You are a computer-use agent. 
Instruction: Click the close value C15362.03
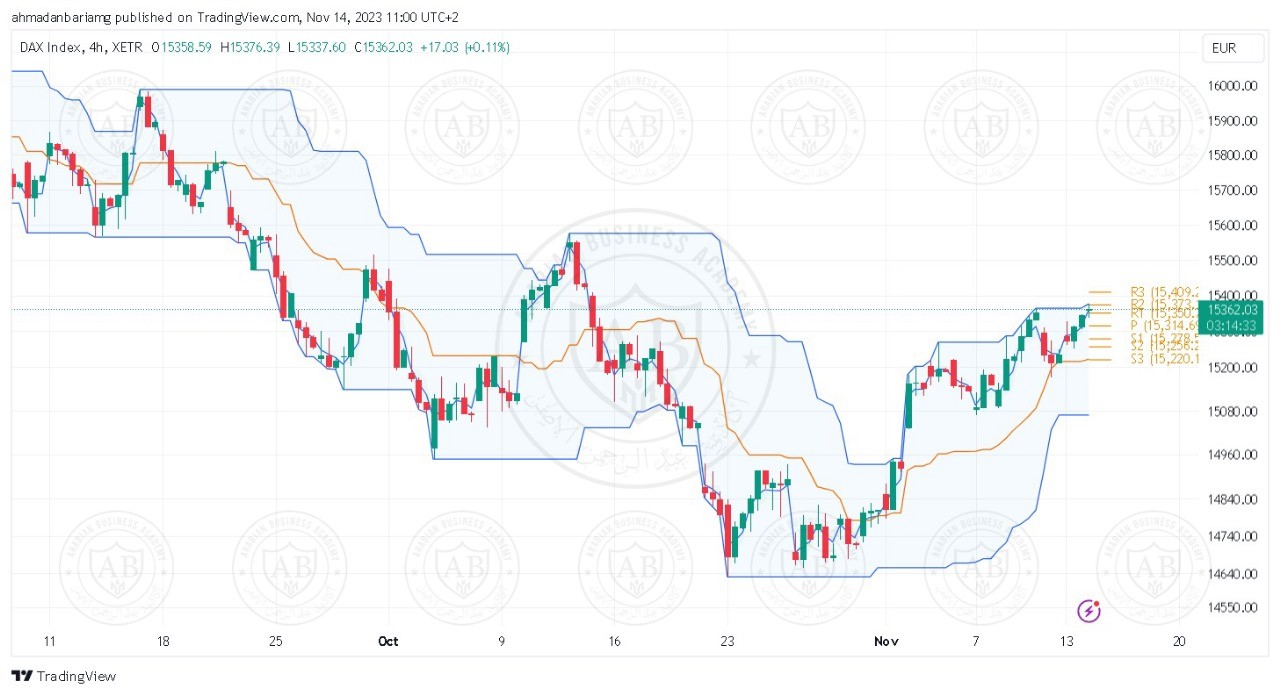pyautogui.click(x=384, y=46)
